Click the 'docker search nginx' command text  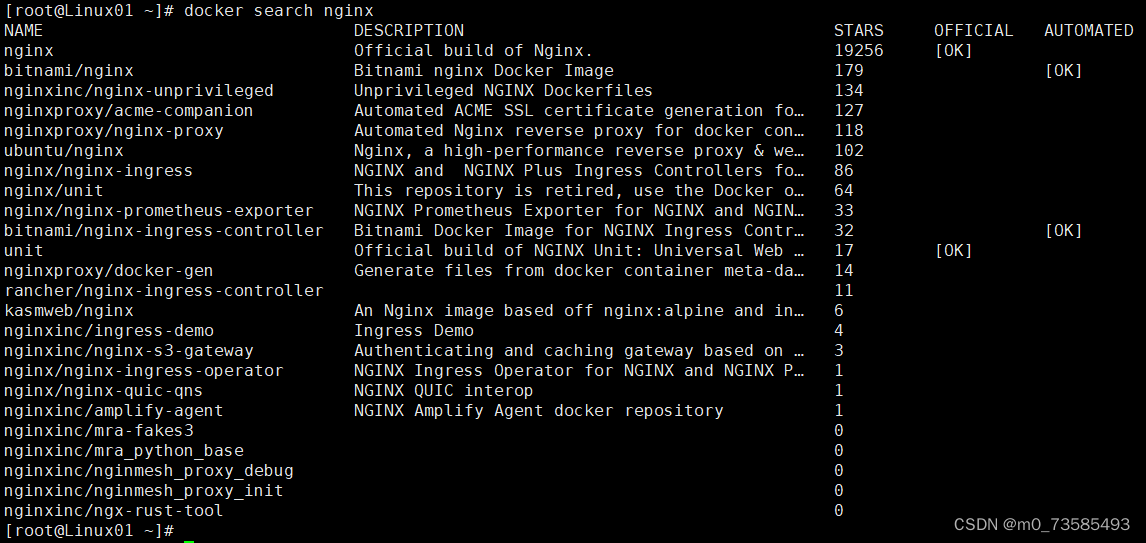point(278,11)
